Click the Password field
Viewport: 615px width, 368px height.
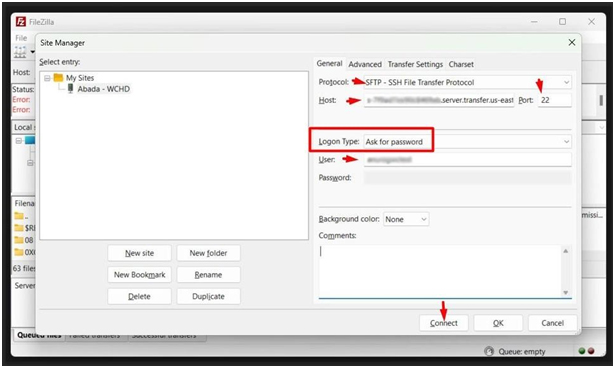tap(468, 178)
